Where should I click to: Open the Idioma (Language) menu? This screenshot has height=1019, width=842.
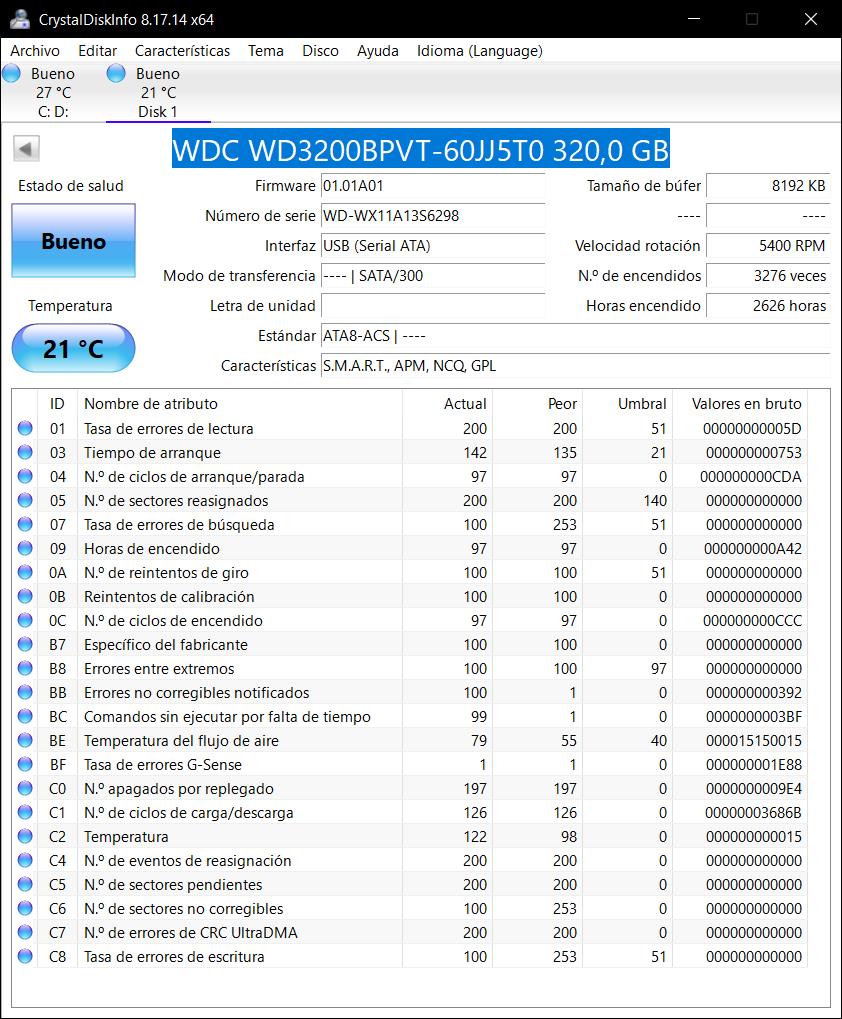point(479,51)
